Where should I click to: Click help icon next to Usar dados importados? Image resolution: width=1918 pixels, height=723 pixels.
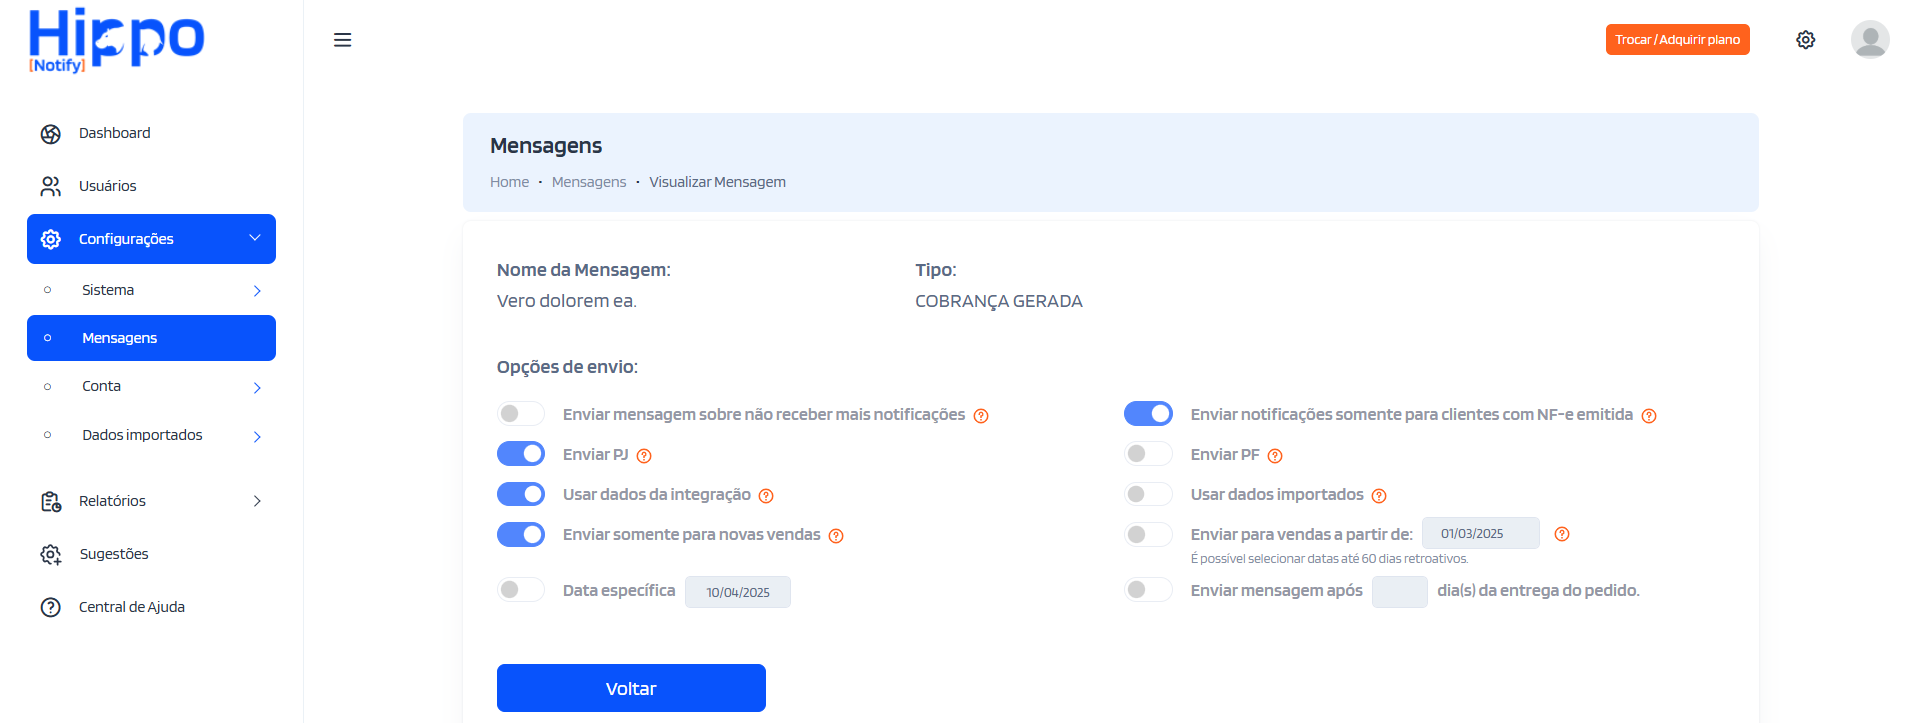(1379, 496)
